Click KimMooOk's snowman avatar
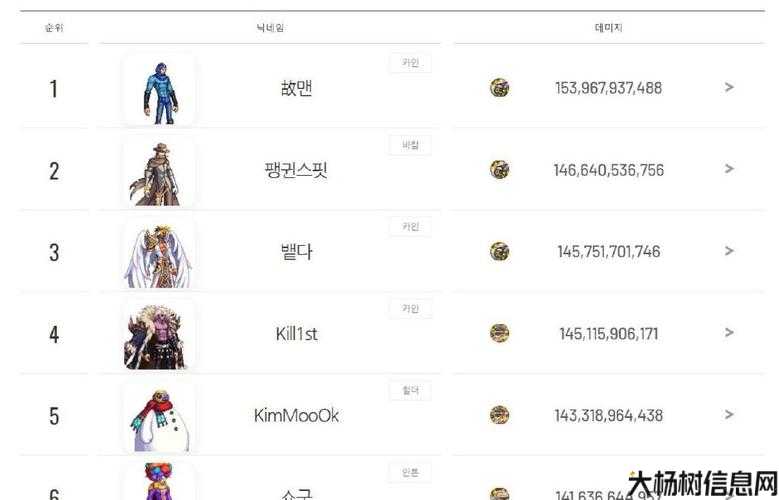The image size is (779, 500). pyautogui.click(x=160, y=418)
